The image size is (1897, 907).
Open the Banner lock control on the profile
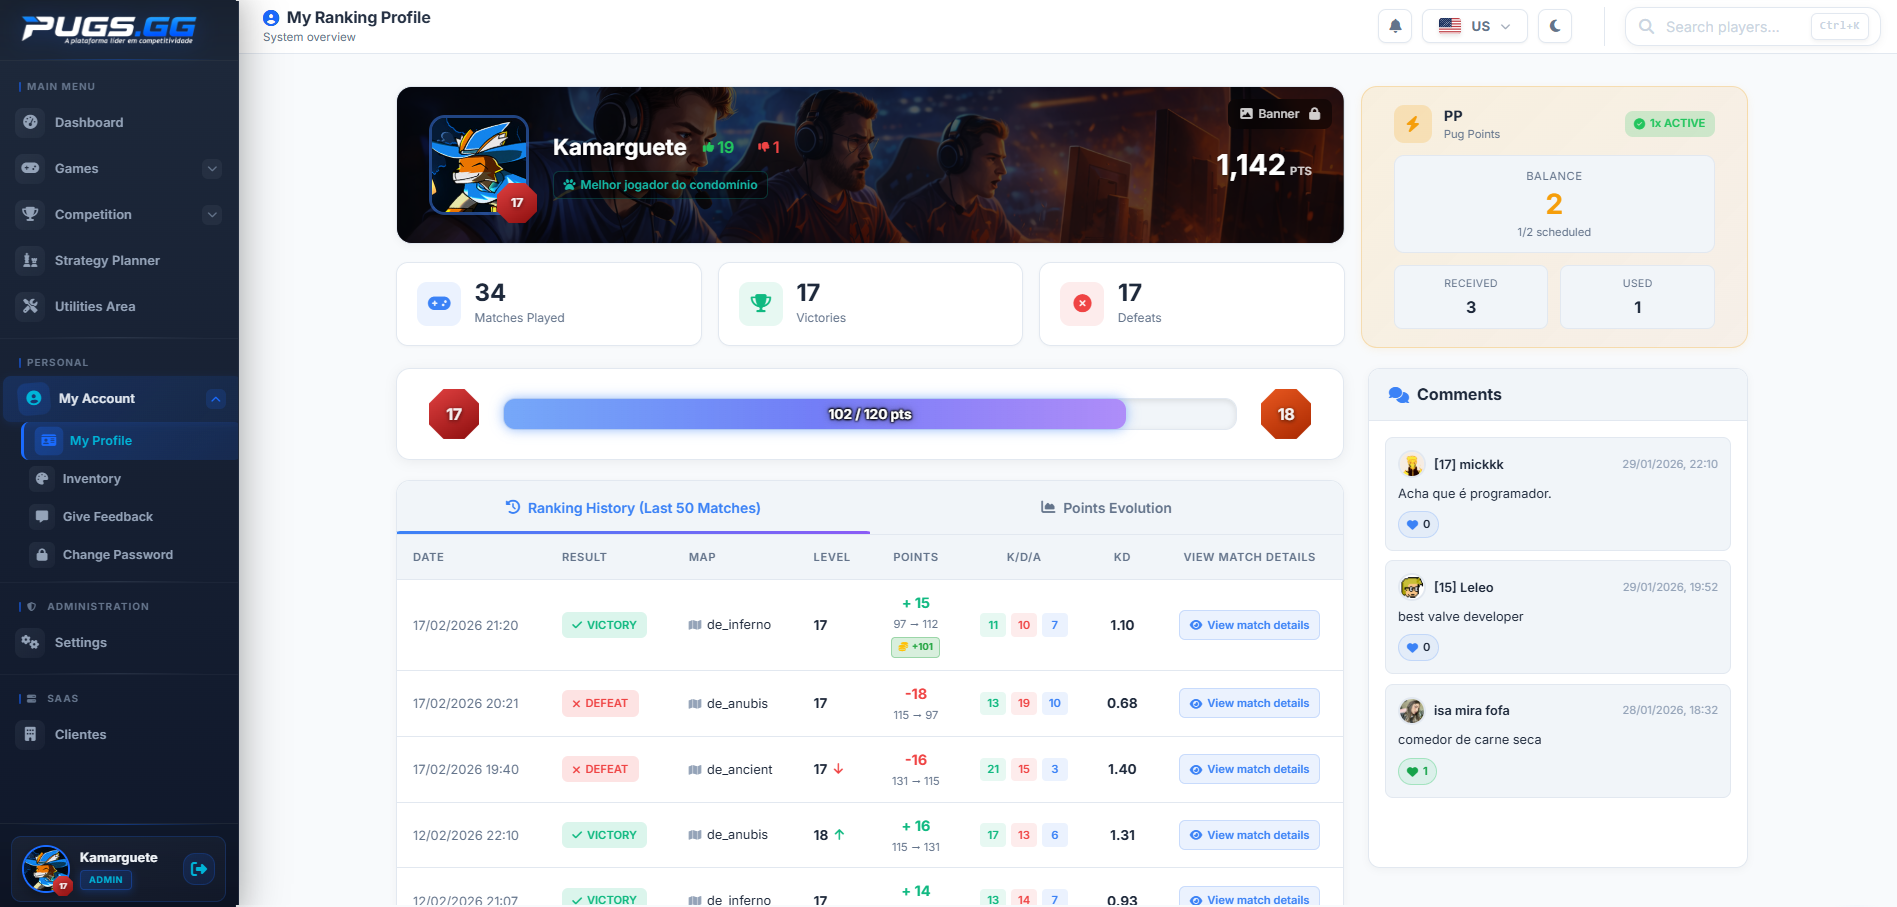point(1279,113)
